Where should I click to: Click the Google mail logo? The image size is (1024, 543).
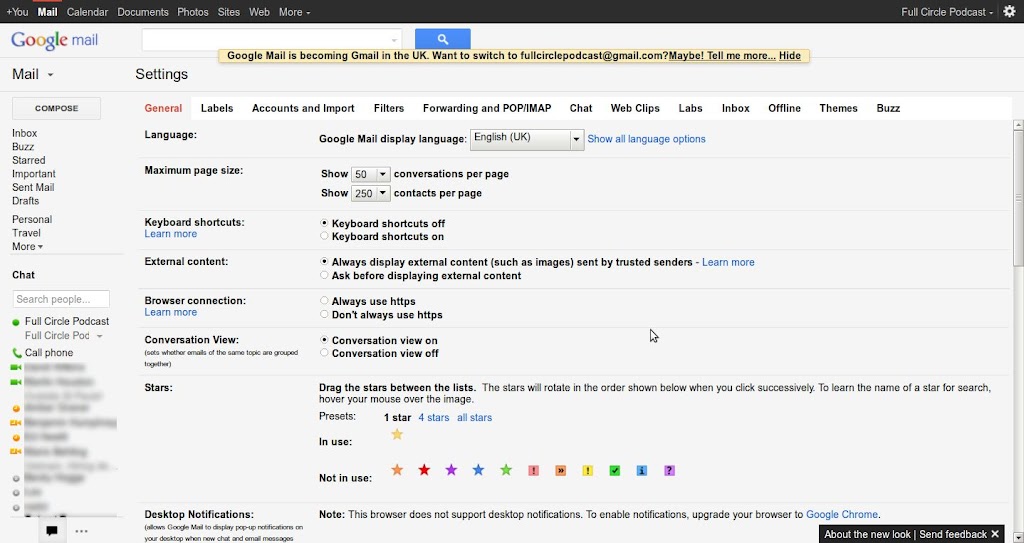(54, 41)
